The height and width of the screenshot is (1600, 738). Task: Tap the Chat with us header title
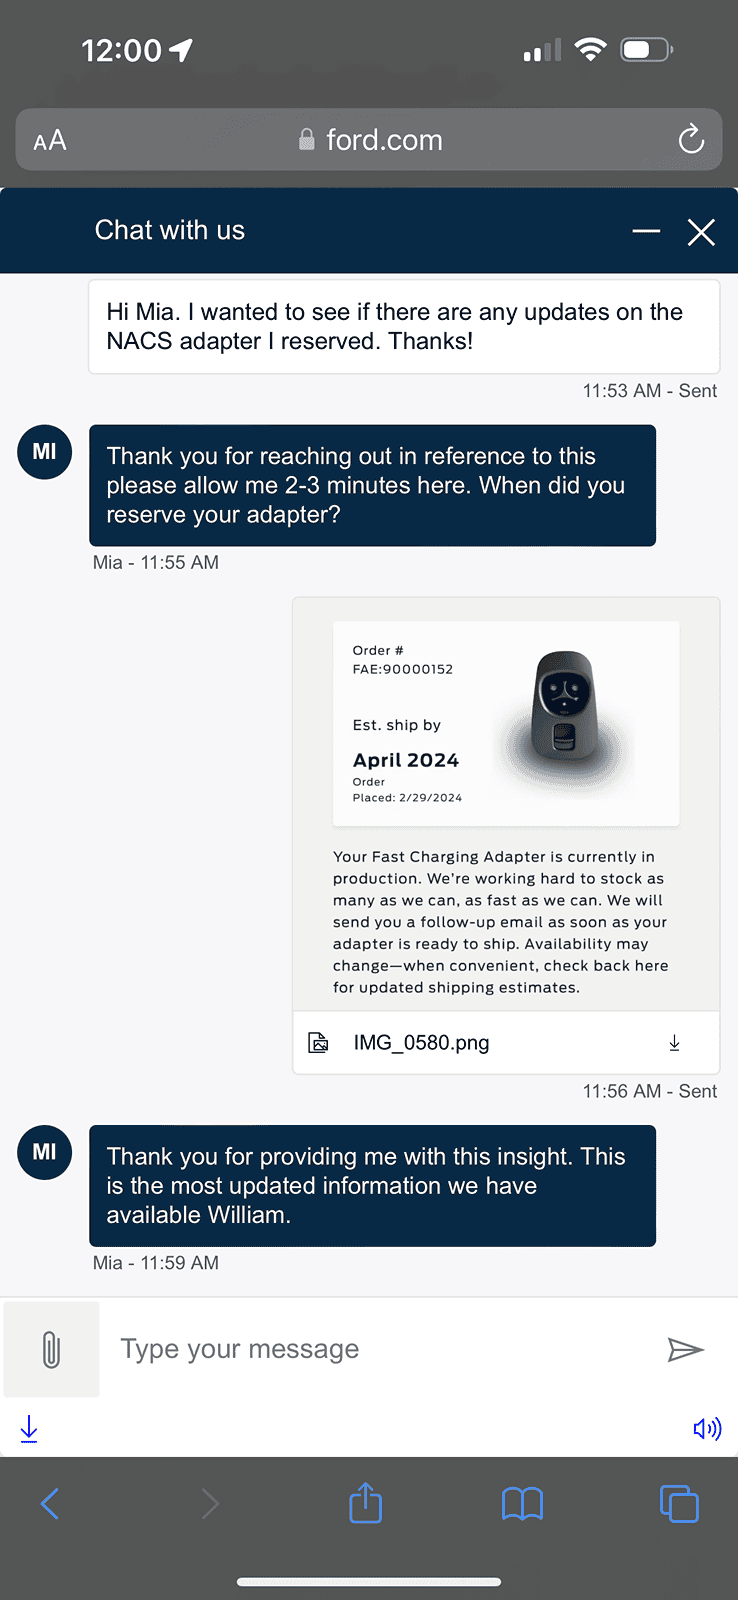170,231
